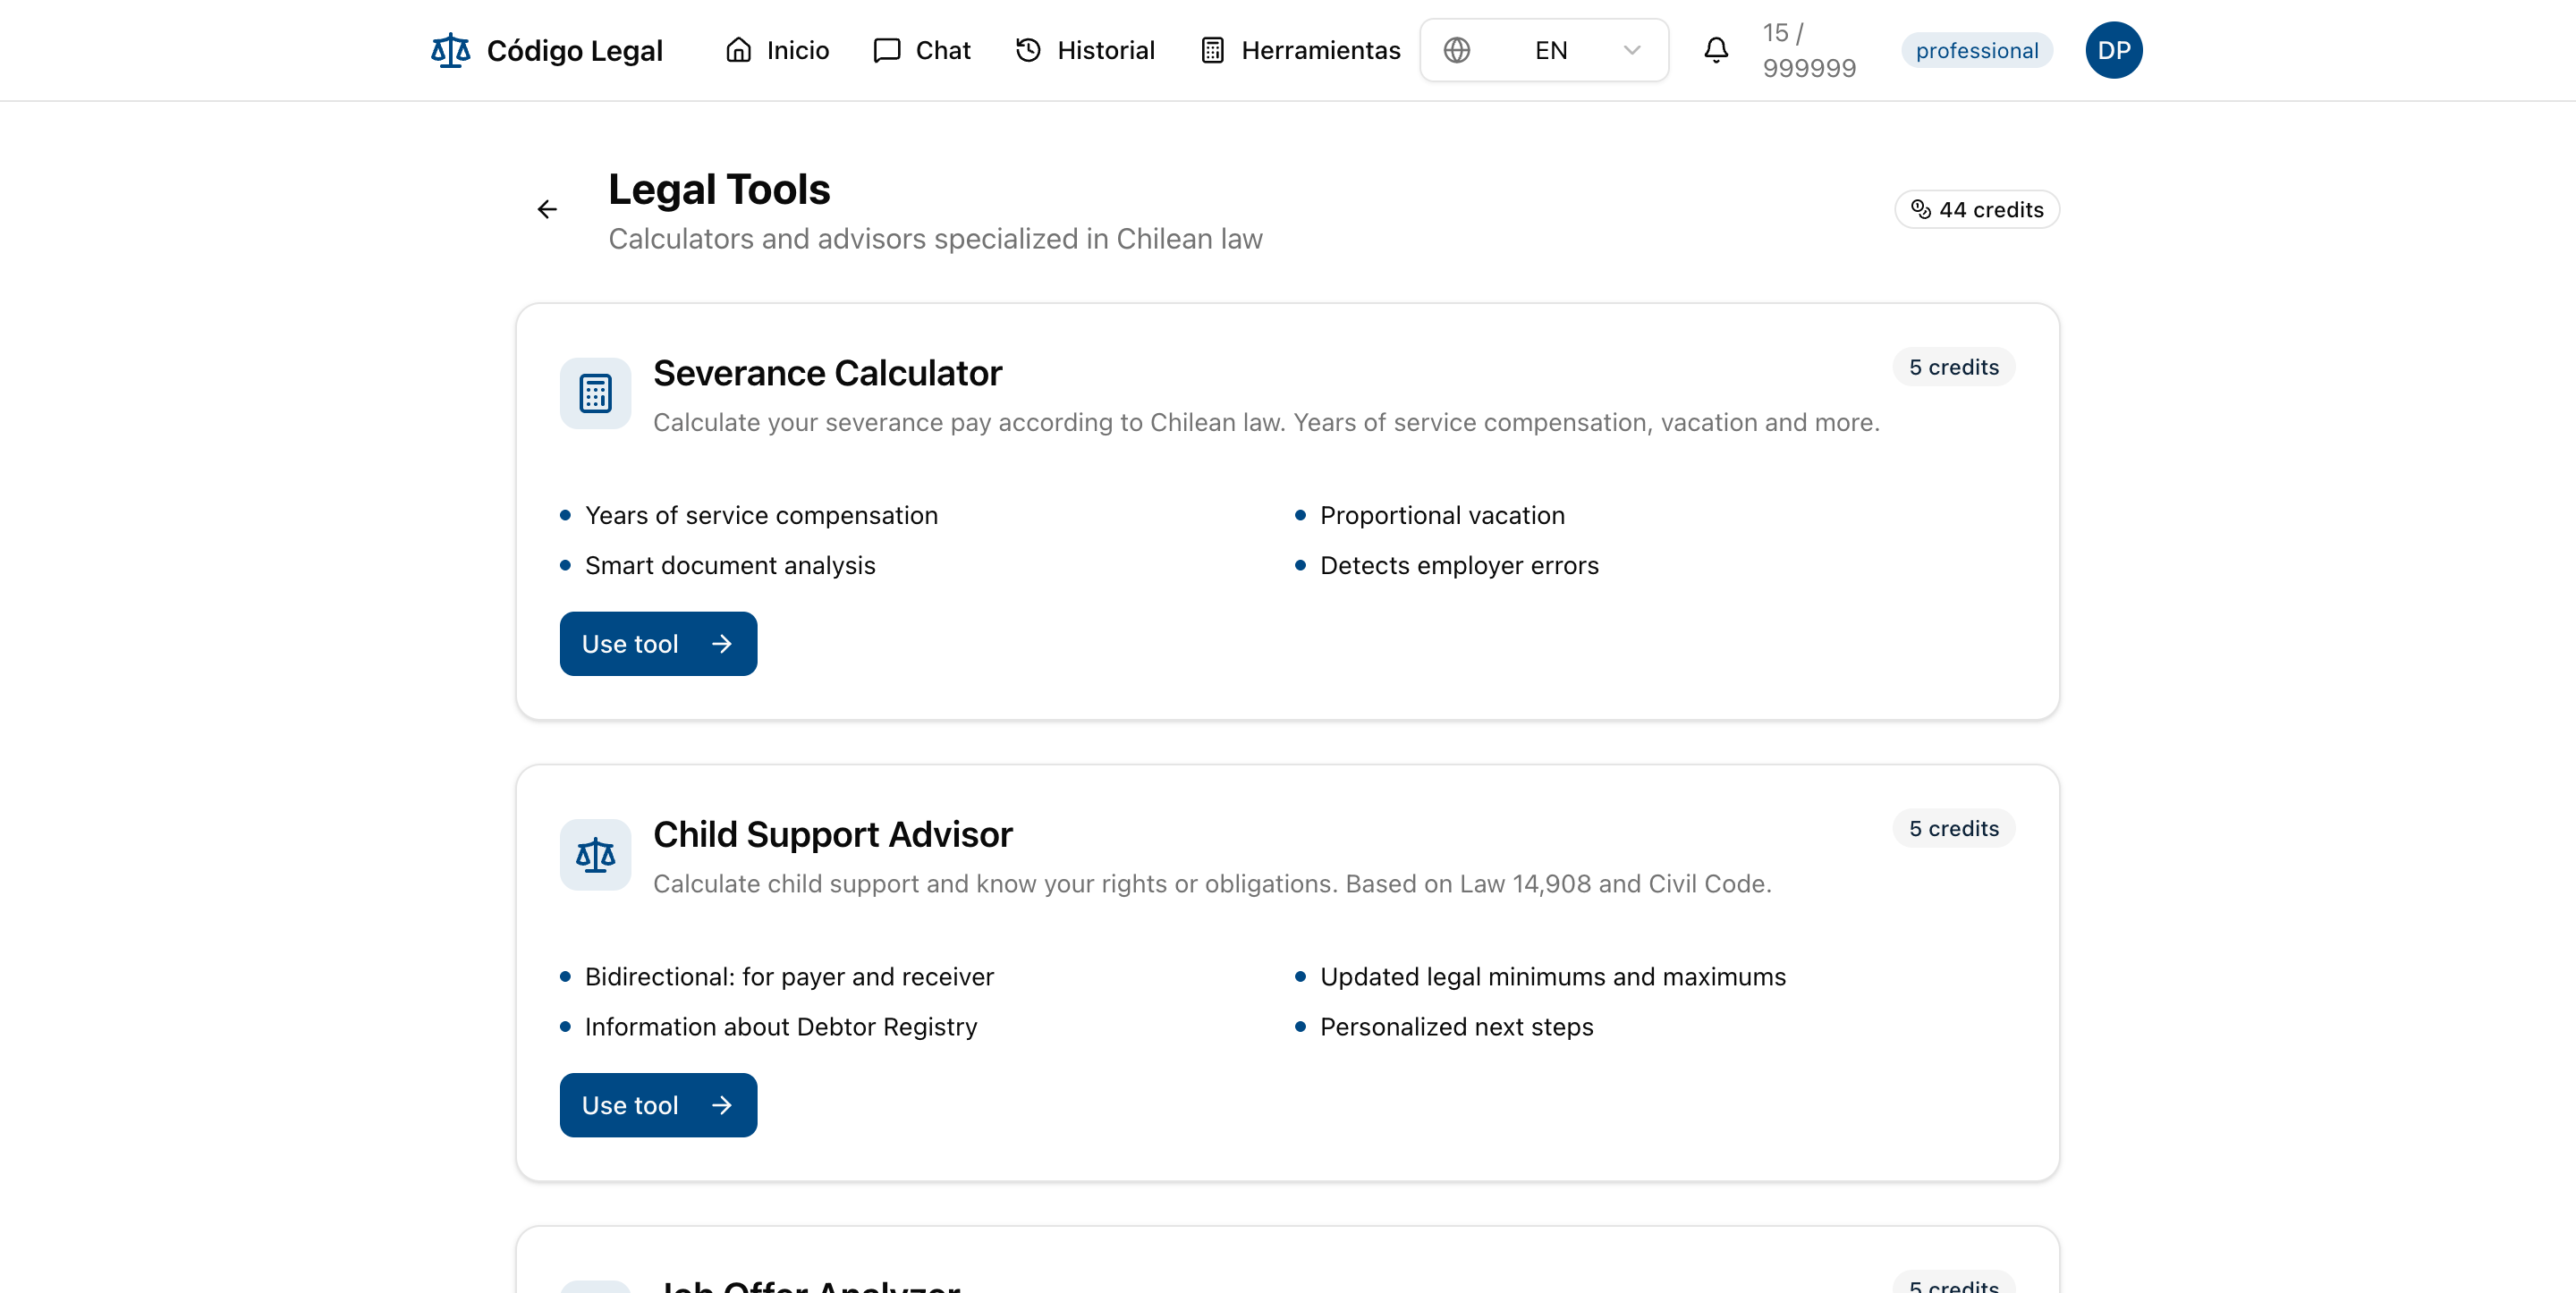
Task: Select the professional plan badge
Action: (x=1976, y=50)
